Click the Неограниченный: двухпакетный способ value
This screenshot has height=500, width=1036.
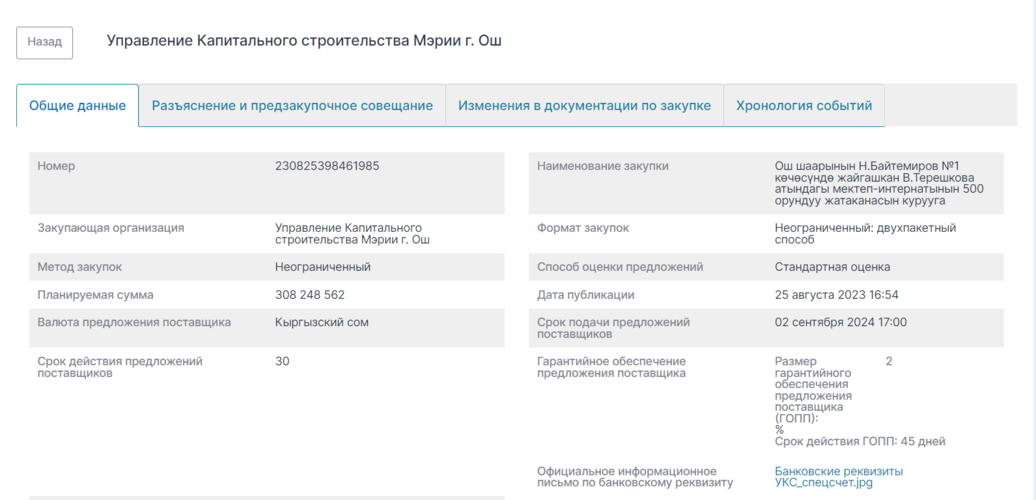865,234
